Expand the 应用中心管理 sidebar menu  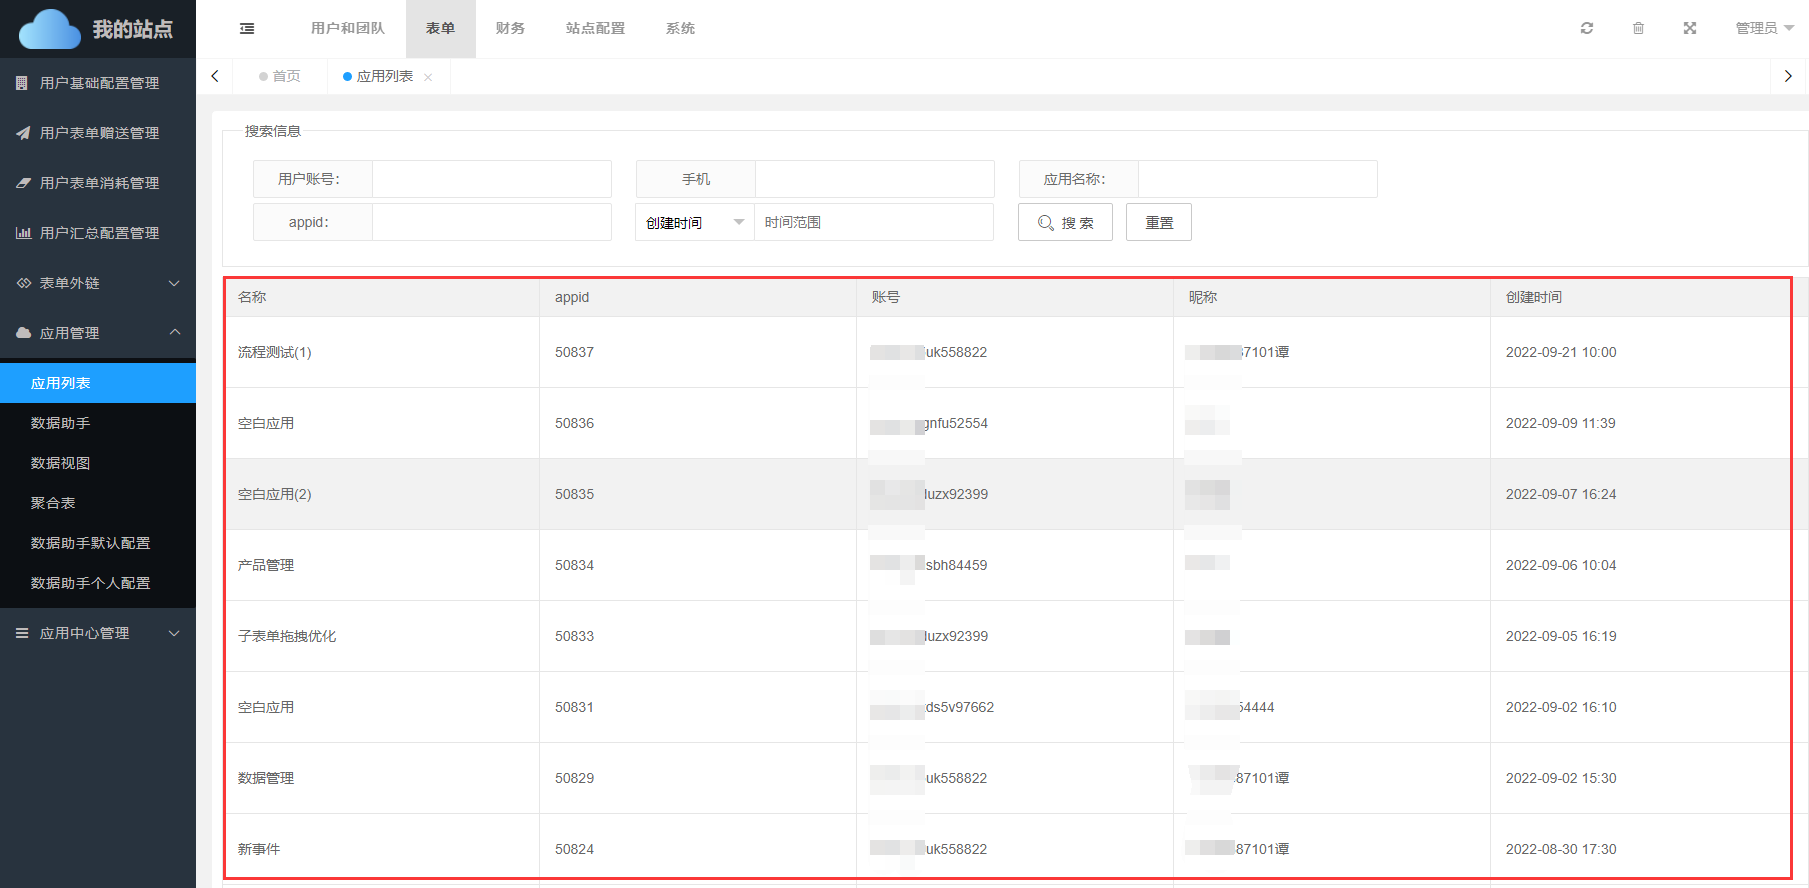(x=98, y=633)
